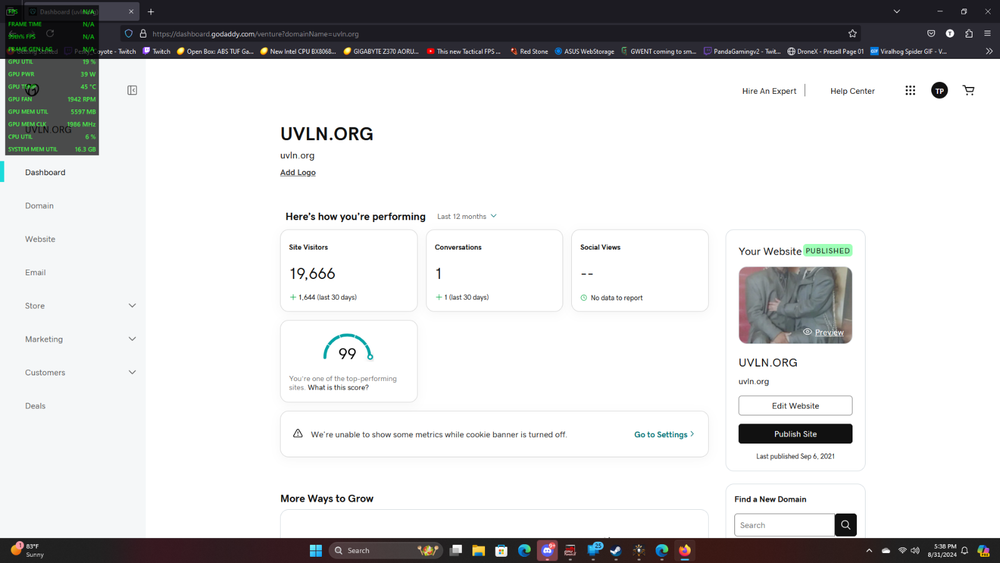Click the What is this score? link
The width and height of the screenshot is (1000, 563).
(338, 388)
